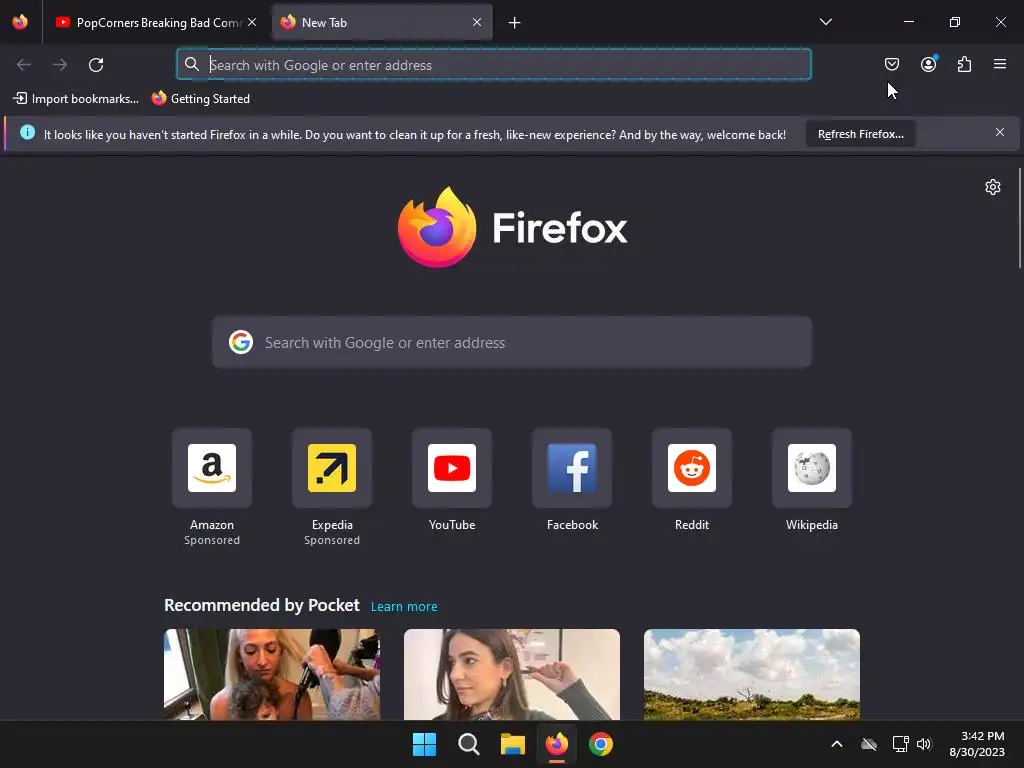Click the Refresh Firefox button
Image resolution: width=1024 pixels, height=768 pixels.
coord(860,134)
